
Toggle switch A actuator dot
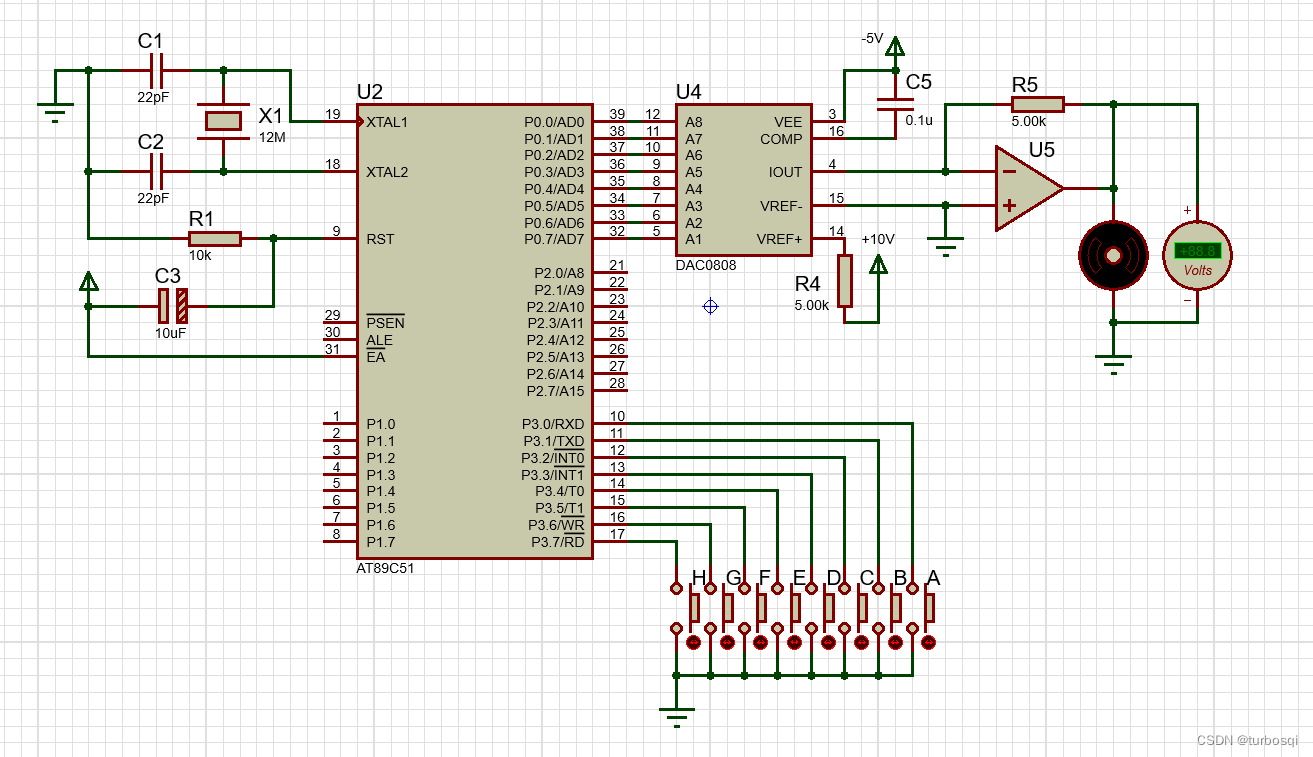(x=929, y=642)
